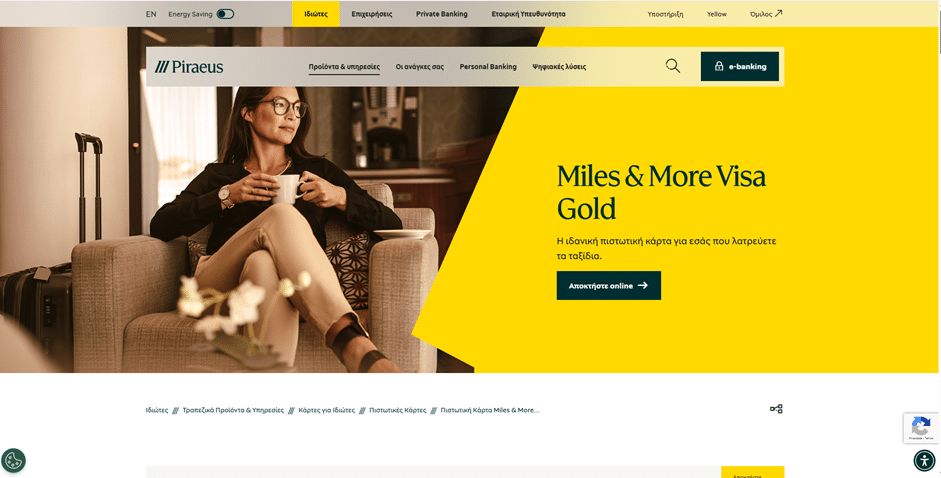941x478 pixels.
Task: Click the e-banking button with the lock icon
Action: pyautogui.click(x=740, y=67)
